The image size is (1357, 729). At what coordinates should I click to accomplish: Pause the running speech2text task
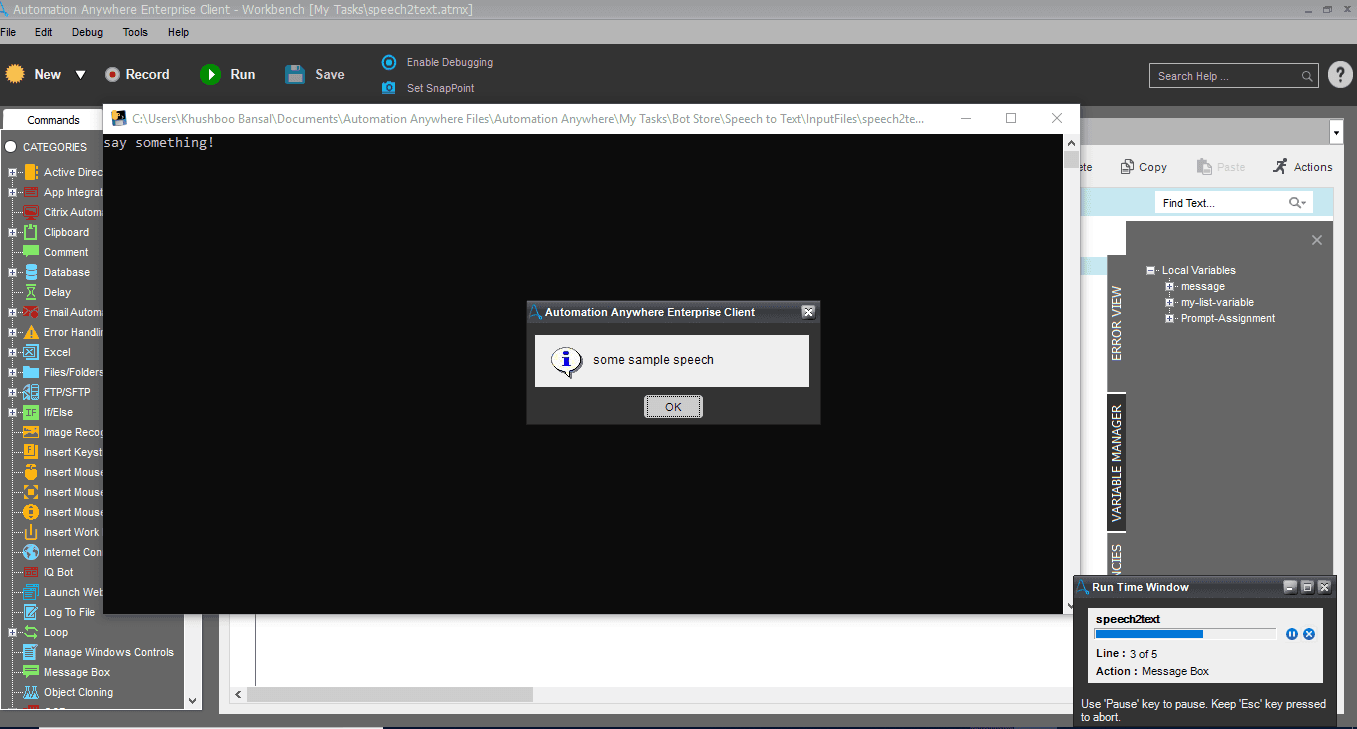pyautogui.click(x=1292, y=634)
